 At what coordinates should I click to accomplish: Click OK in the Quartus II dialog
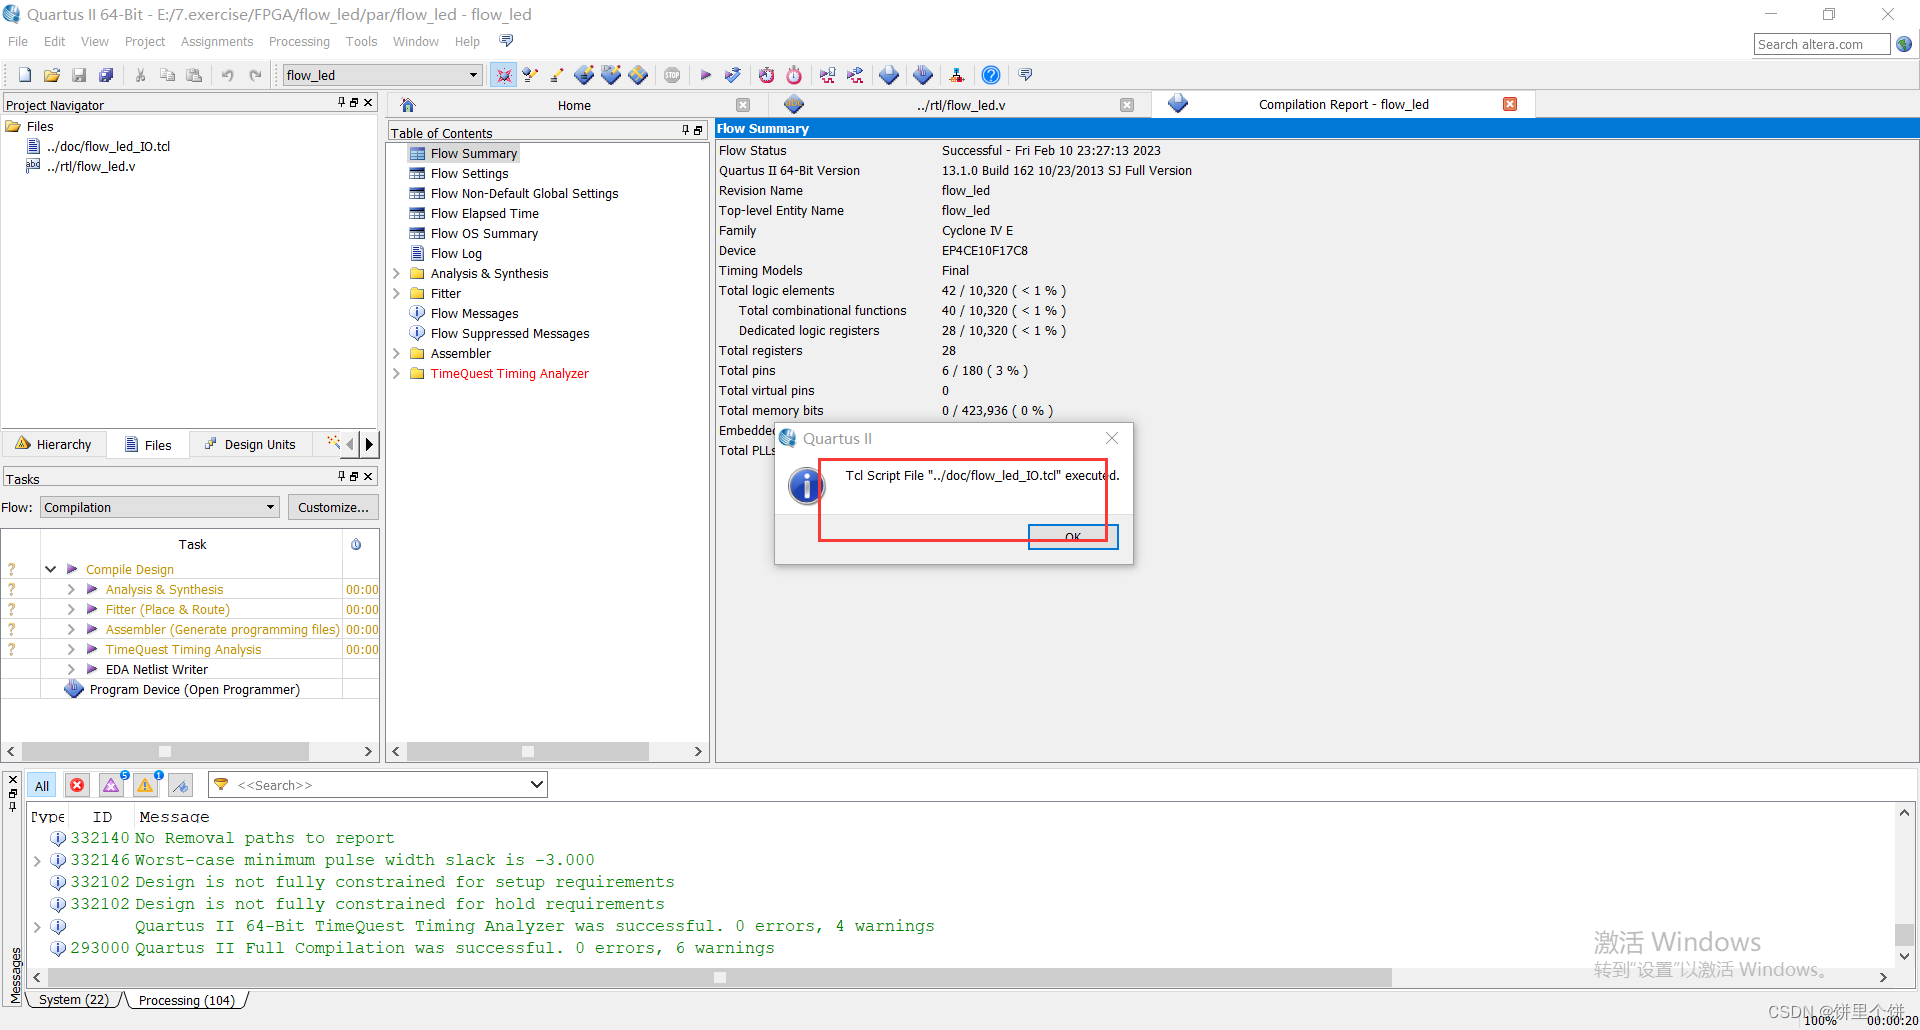click(x=1073, y=537)
